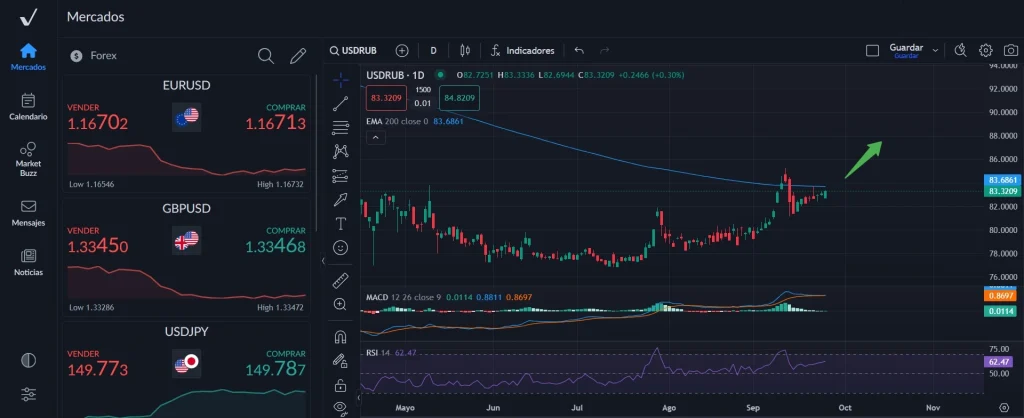Open the Indicadores menu
Image resolution: width=1024 pixels, height=418 pixels.
521,50
